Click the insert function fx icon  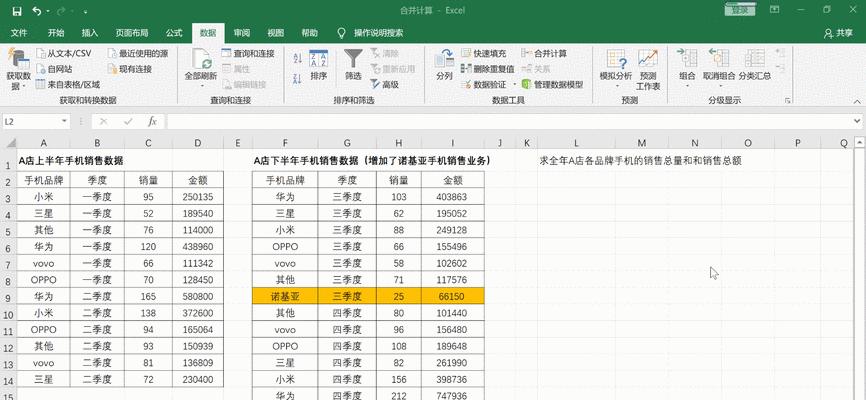(152, 121)
